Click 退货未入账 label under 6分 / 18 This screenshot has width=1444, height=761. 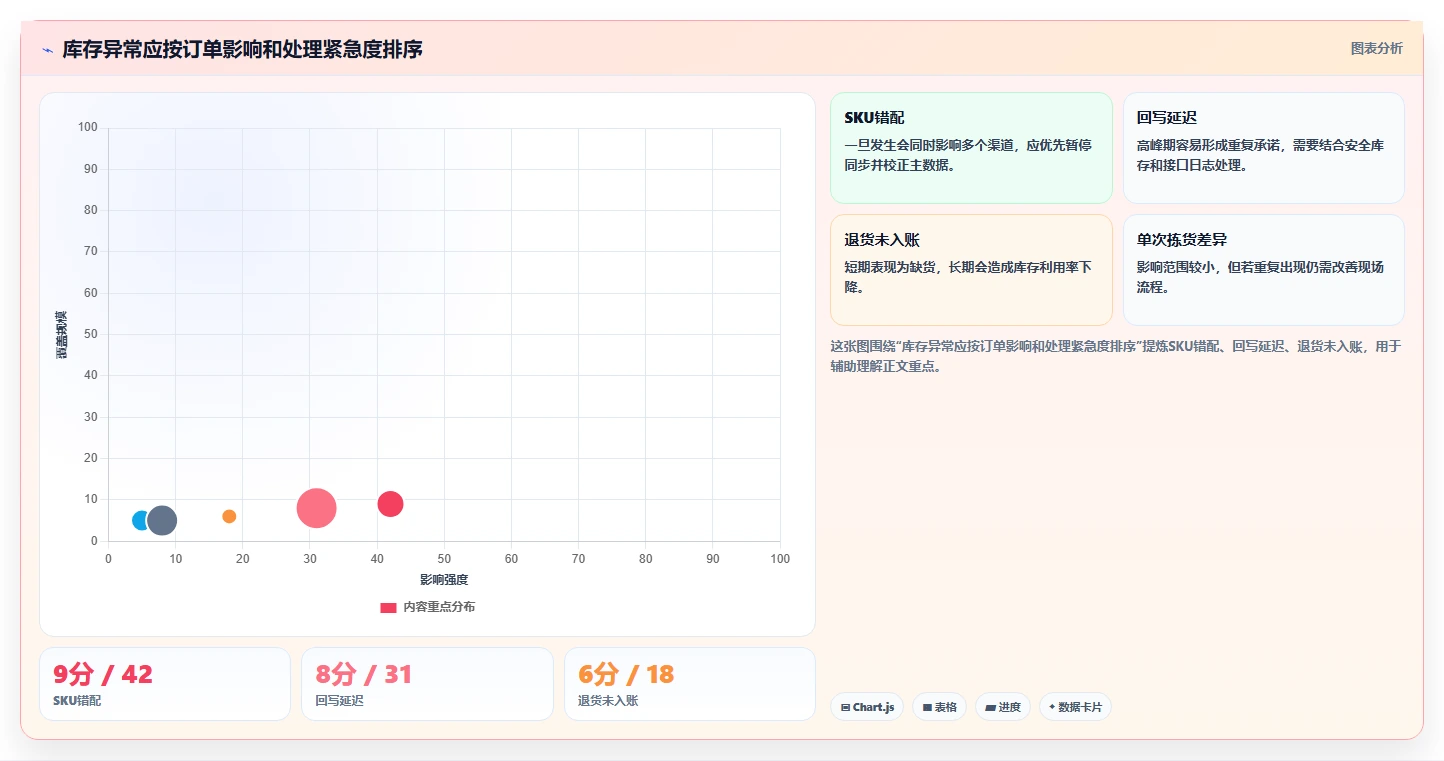click(608, 701)
